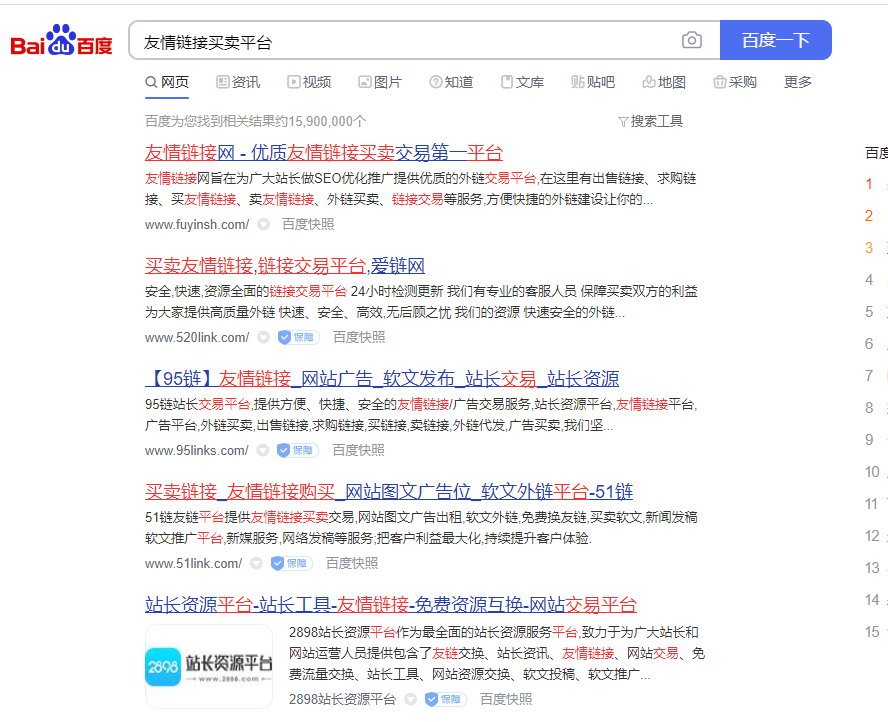Screen dimensions: 888x722
Task: Expand dropdown arrow next to www.95links.com
Action: (263, 451)
